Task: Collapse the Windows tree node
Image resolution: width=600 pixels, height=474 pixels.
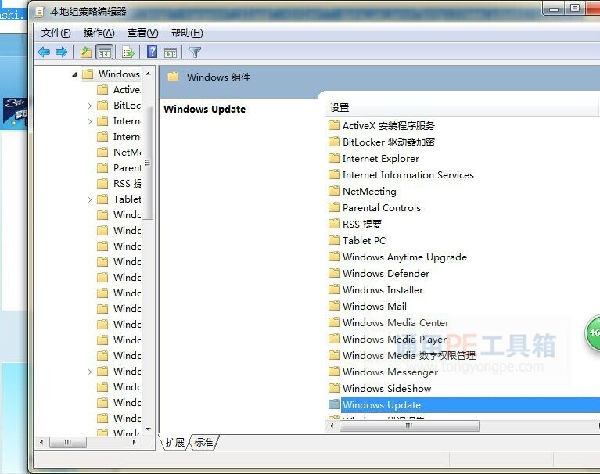Action: (x=75, y=74)
